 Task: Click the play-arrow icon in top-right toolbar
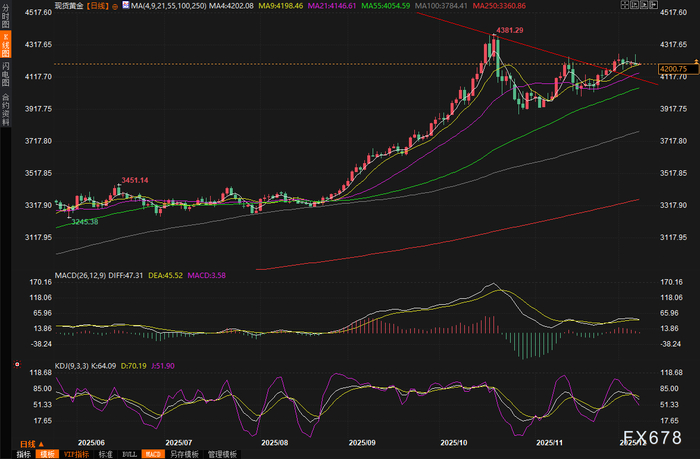644,4
